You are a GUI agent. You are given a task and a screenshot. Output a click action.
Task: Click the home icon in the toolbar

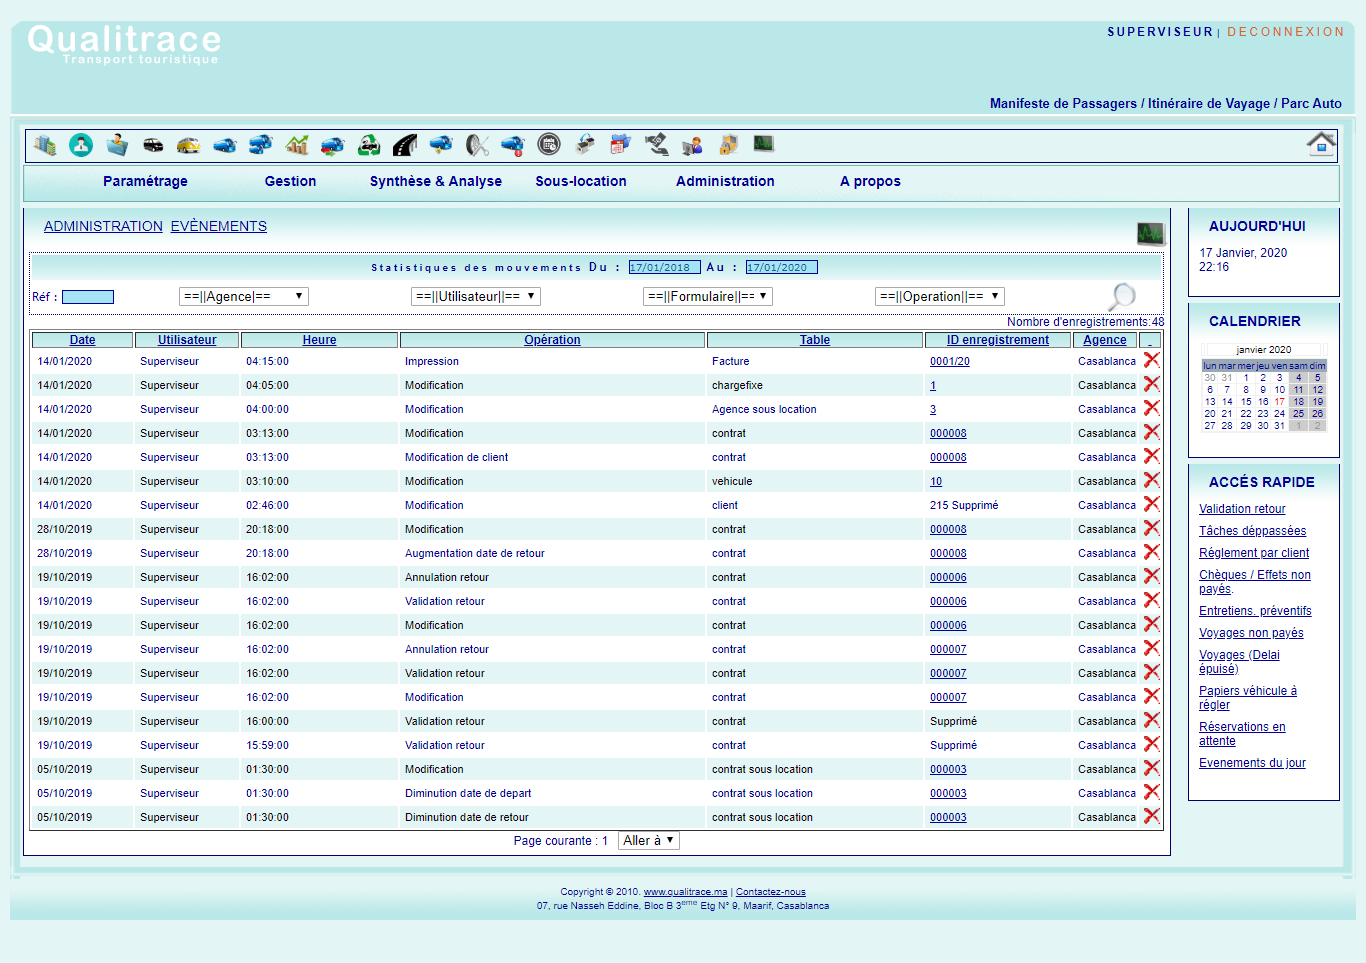click(1320, 144)
